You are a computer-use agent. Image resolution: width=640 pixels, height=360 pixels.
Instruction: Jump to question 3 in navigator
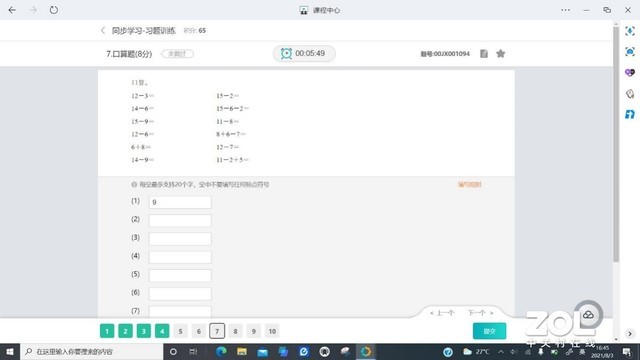click(x=144, y=331)
